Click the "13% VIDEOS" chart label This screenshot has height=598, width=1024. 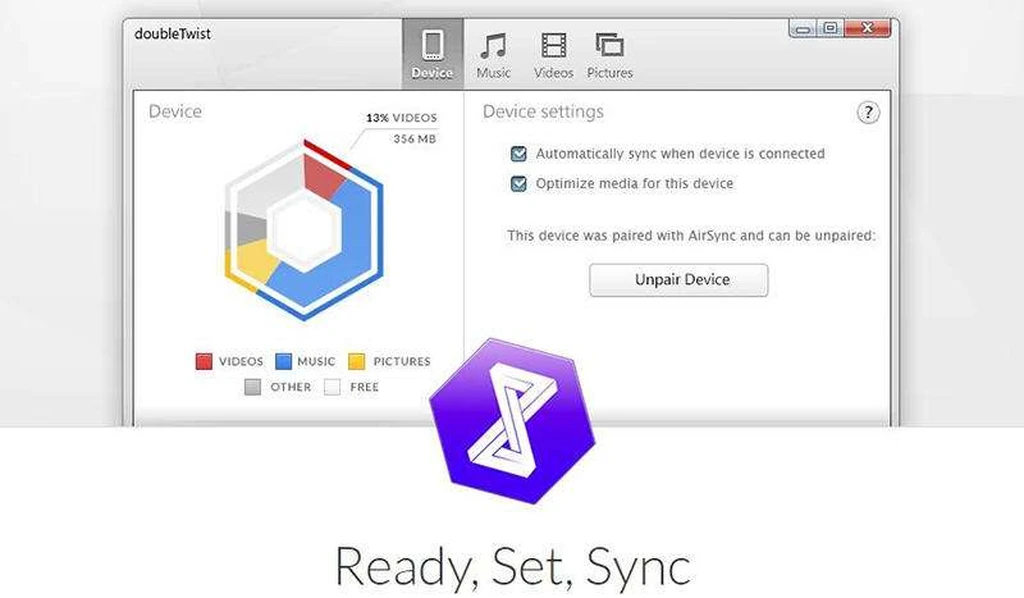point(402,118)
